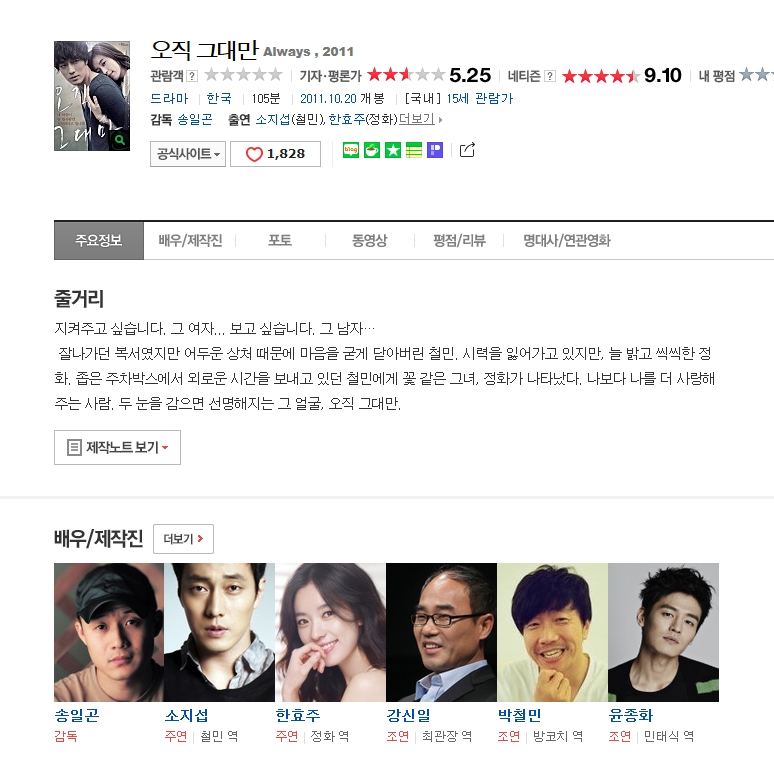Switch to the 배우/제작진 tab

pos(190,240)
